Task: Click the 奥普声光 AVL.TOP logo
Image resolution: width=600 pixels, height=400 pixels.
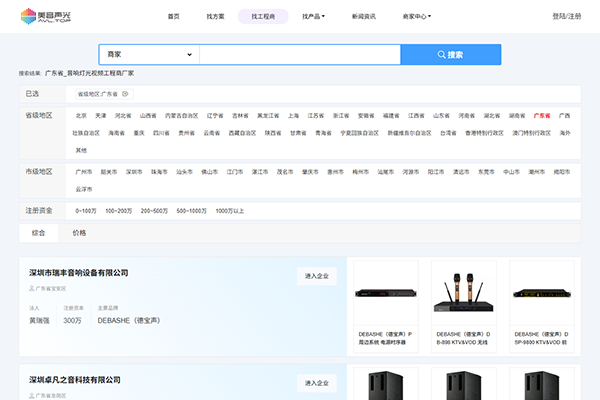Action: click(46, 16)
